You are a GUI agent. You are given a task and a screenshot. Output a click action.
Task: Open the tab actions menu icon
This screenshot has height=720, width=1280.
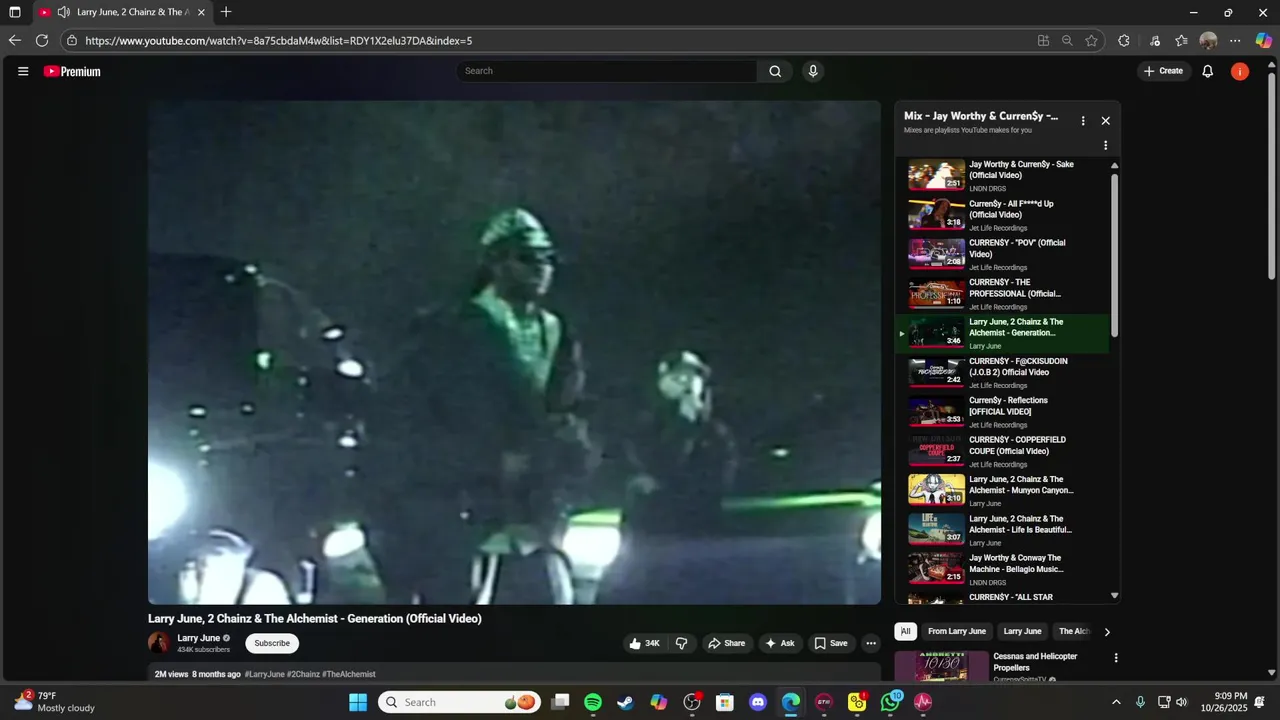(x=14, y=12)
